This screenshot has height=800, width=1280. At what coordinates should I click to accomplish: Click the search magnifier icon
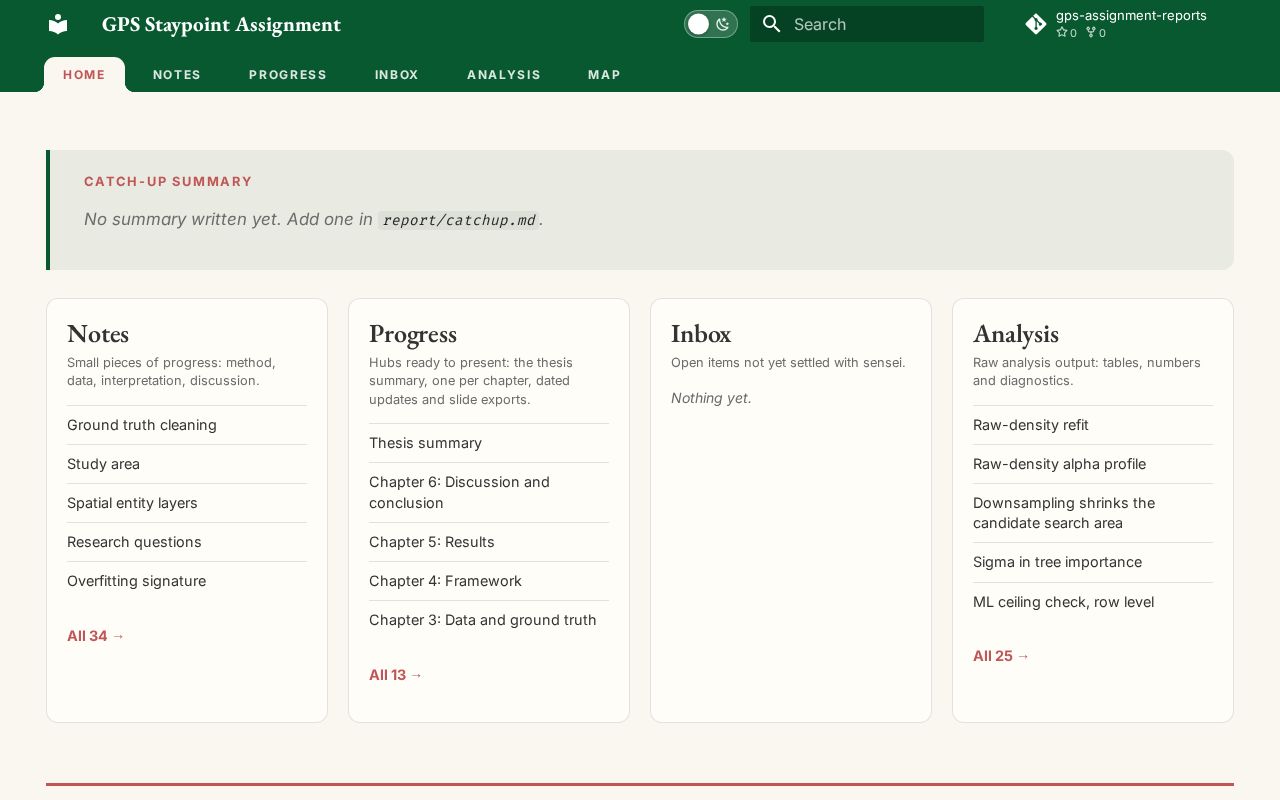click(x=771, y=24)
